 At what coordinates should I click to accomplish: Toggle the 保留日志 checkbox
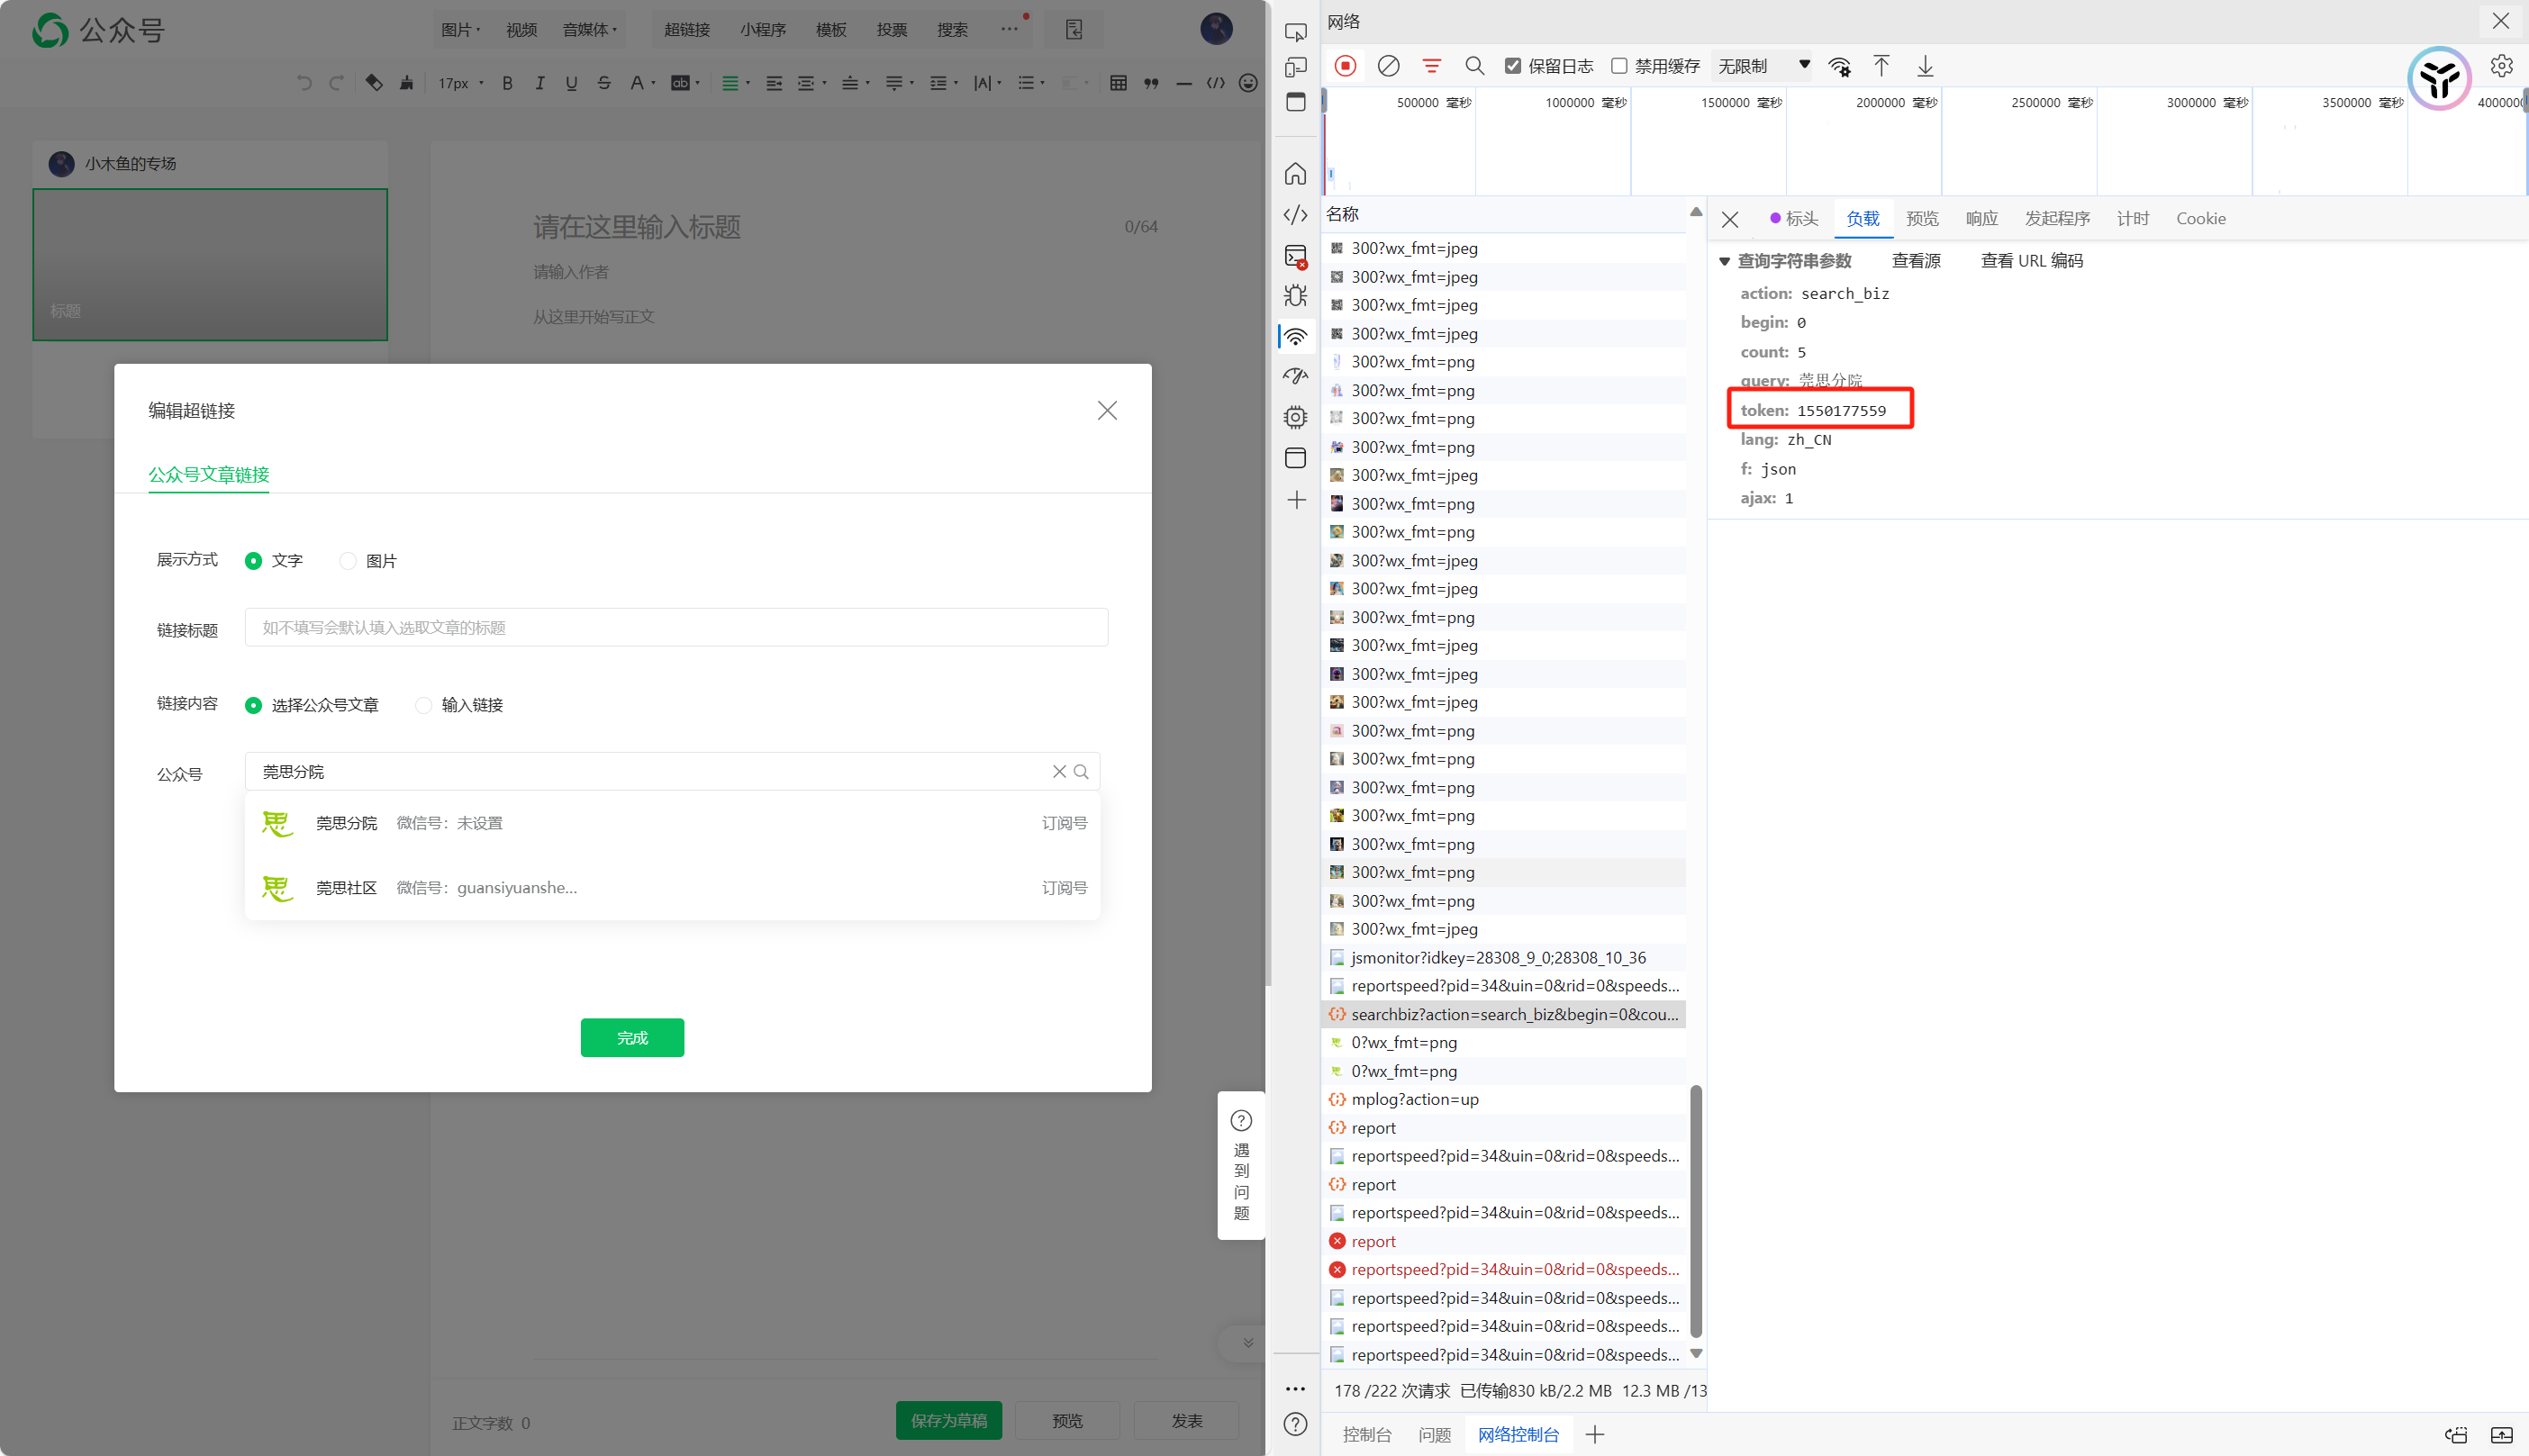[x=1513, y=66]
